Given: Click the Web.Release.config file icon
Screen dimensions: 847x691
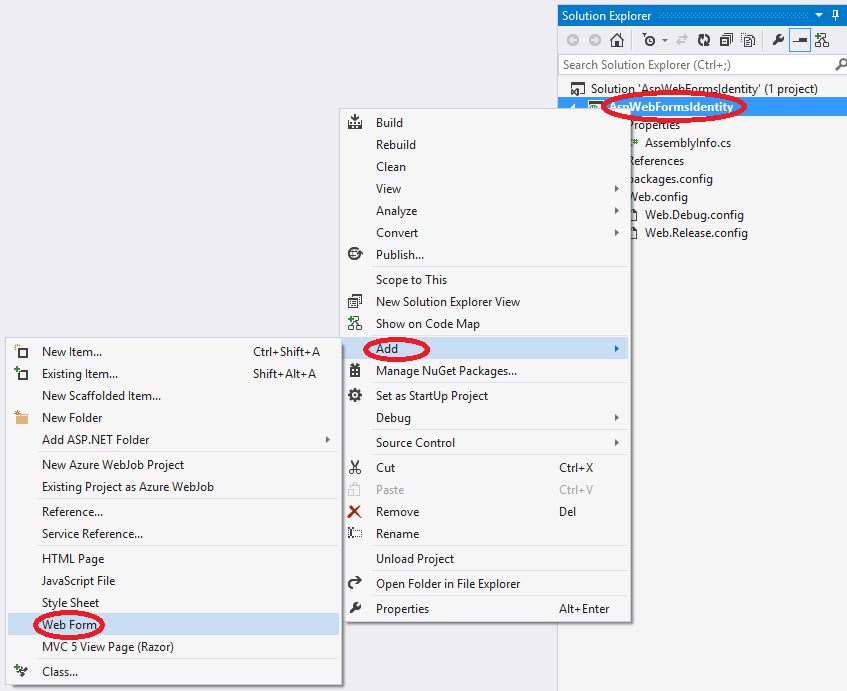Looking at the screenshot, I should tap(635, 233).
